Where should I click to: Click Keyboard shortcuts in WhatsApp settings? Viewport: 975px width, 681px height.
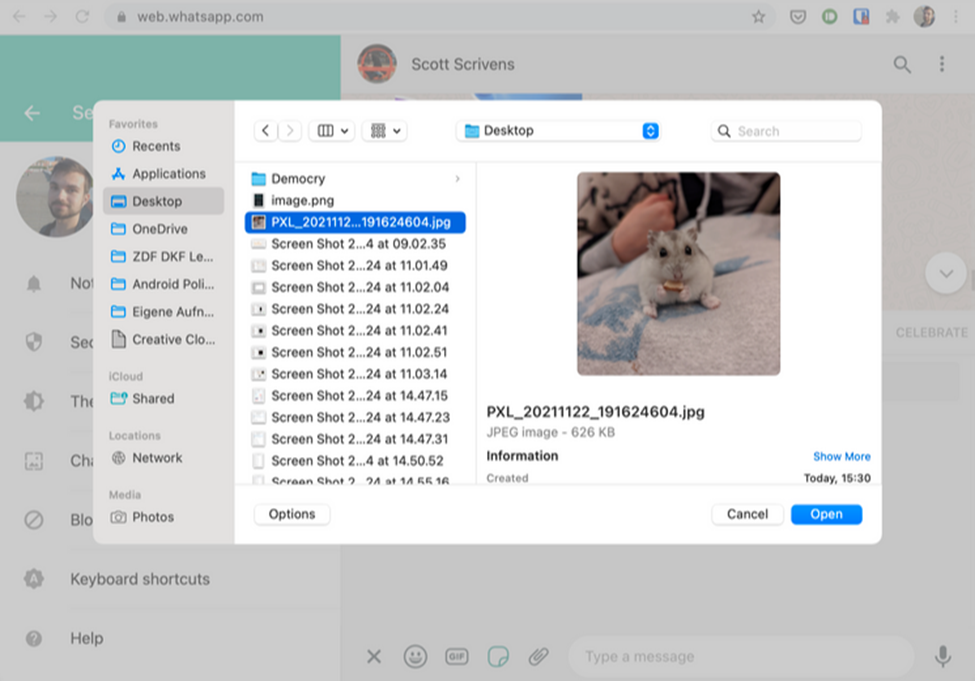[140, 579]
